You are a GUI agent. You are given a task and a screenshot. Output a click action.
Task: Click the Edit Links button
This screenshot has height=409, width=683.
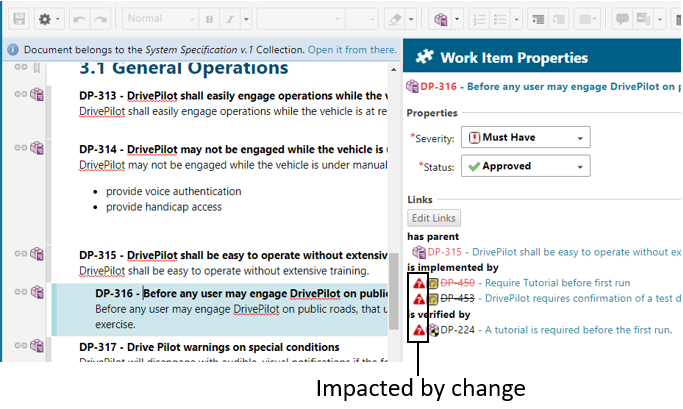point(434,218)
